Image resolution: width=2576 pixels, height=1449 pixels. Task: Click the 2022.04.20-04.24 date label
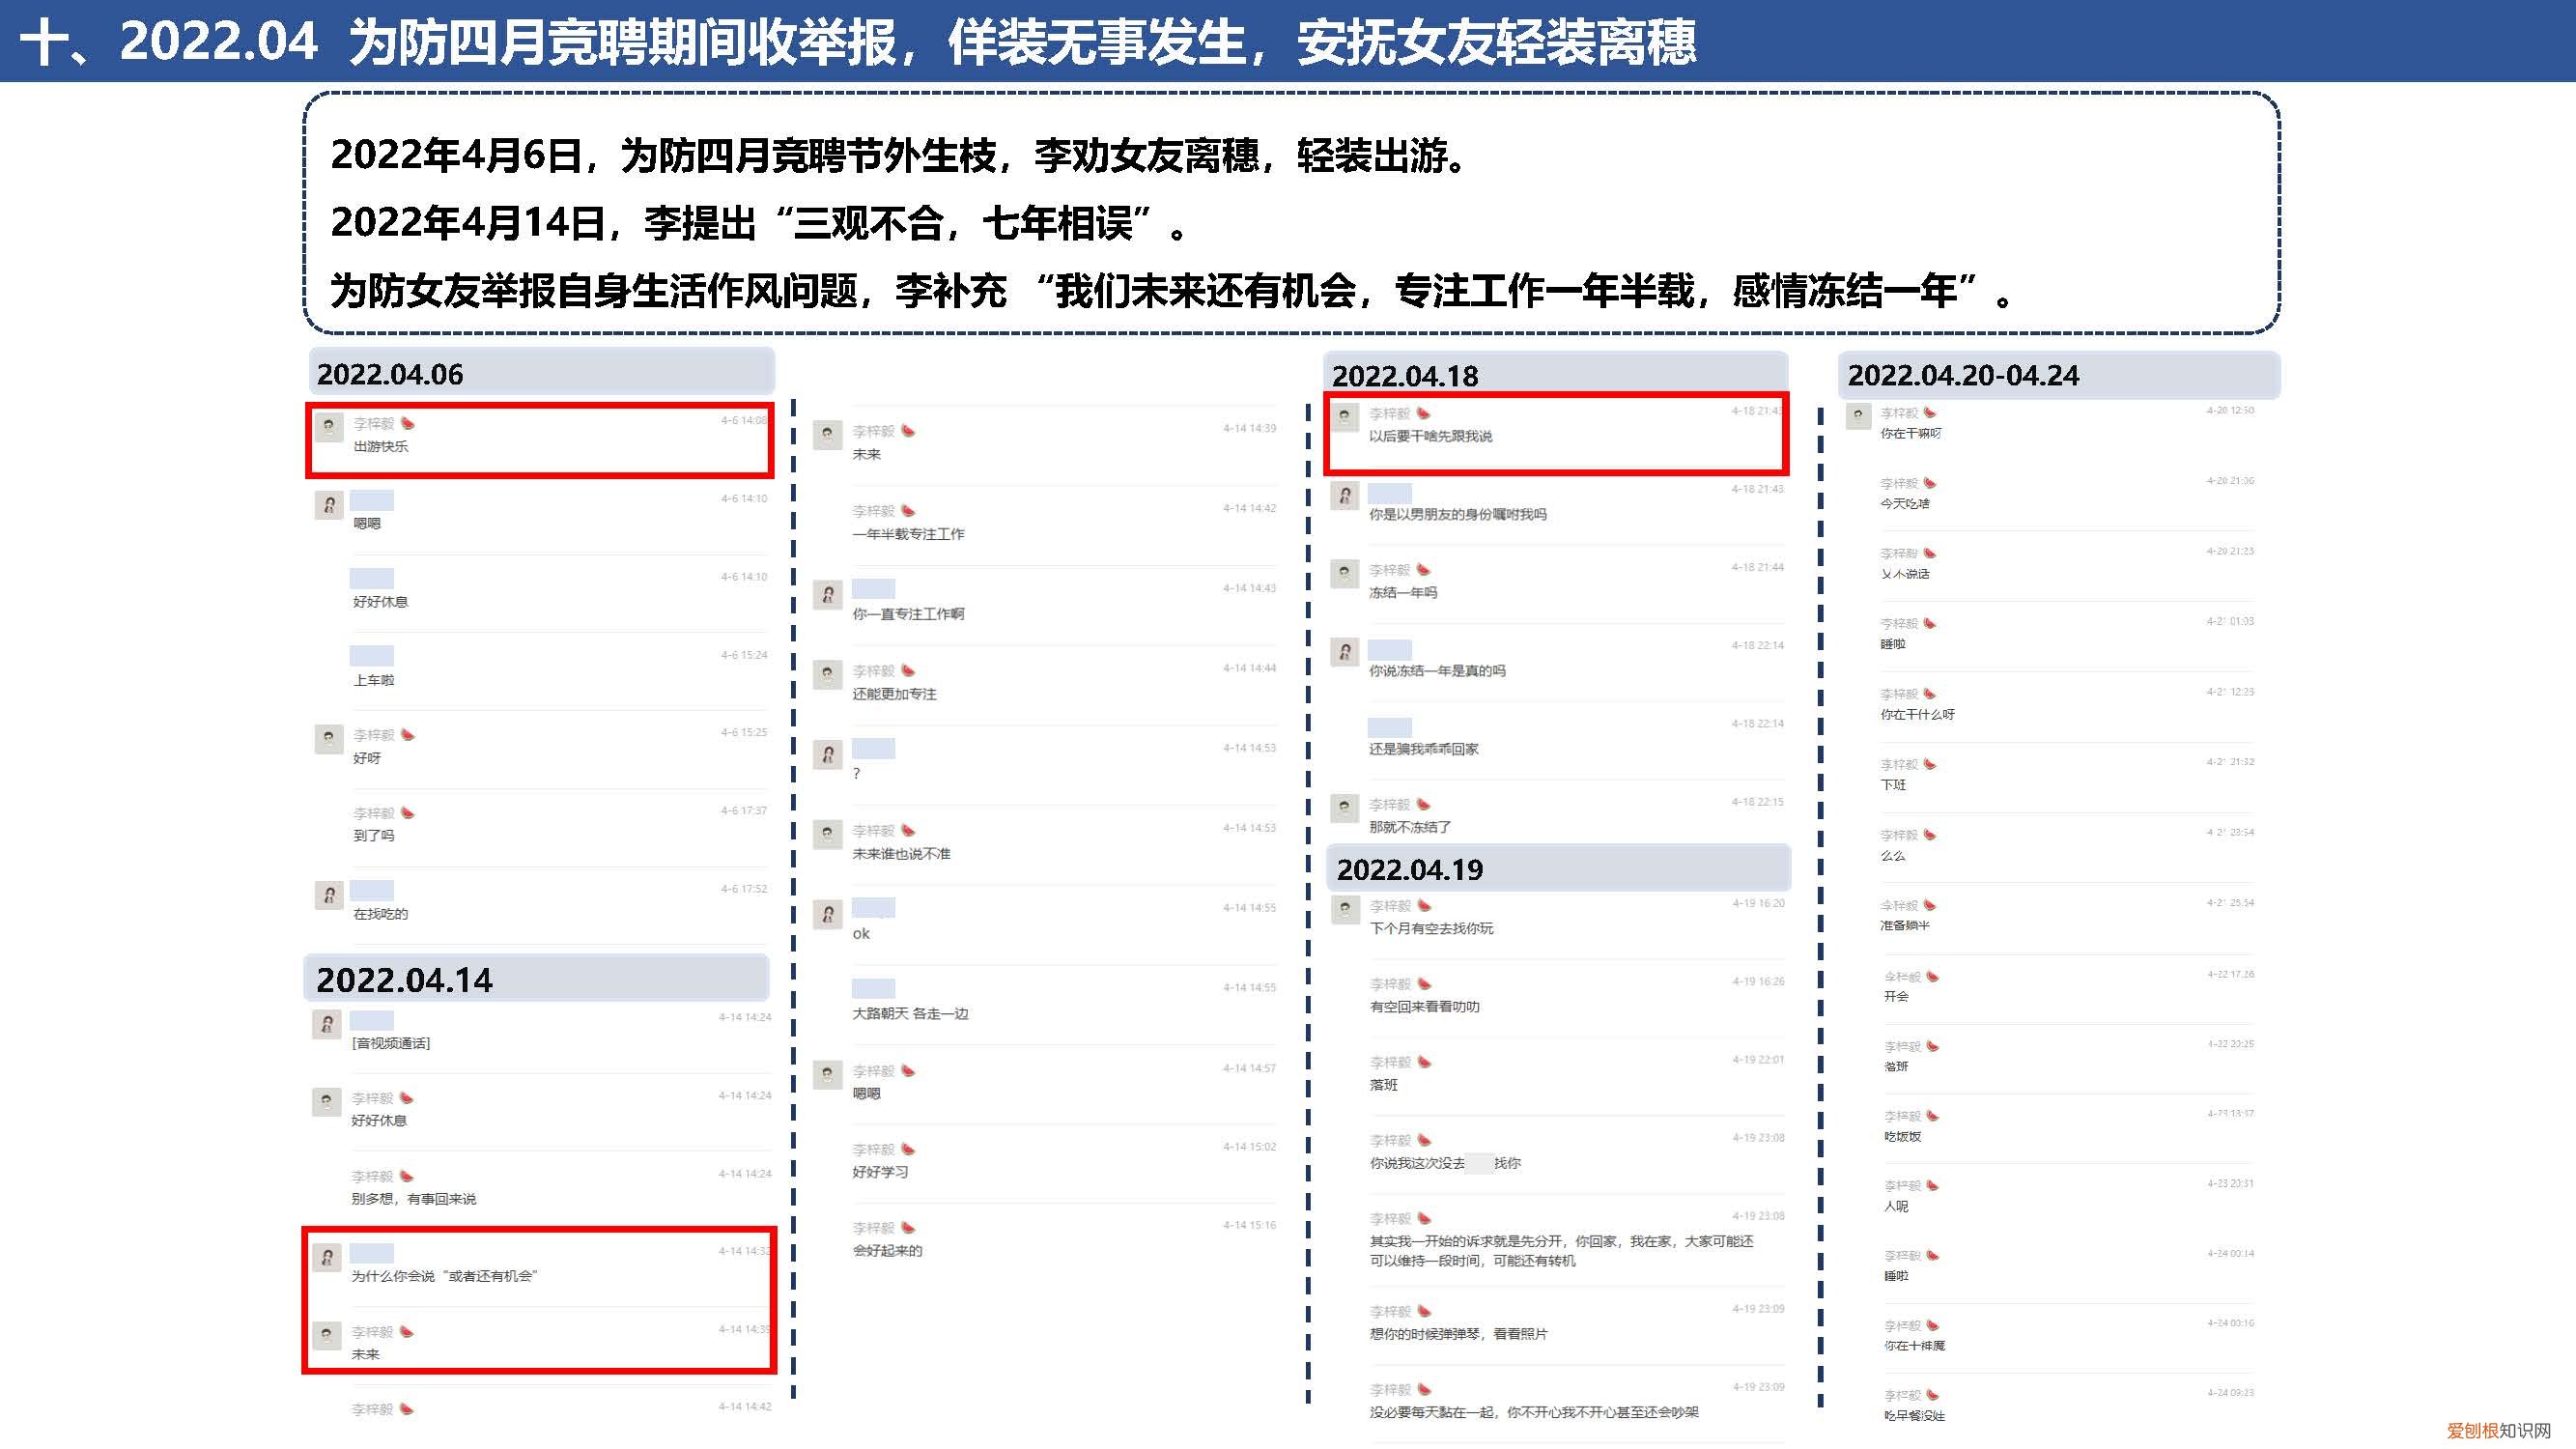pyautogui.click(x=1963, y=376)
